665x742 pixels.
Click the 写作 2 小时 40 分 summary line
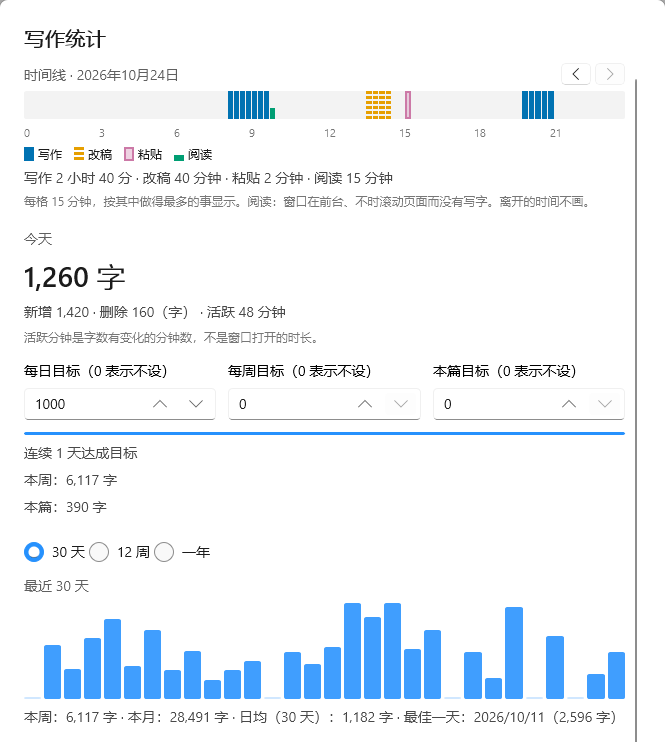click(x=208, y=178)
